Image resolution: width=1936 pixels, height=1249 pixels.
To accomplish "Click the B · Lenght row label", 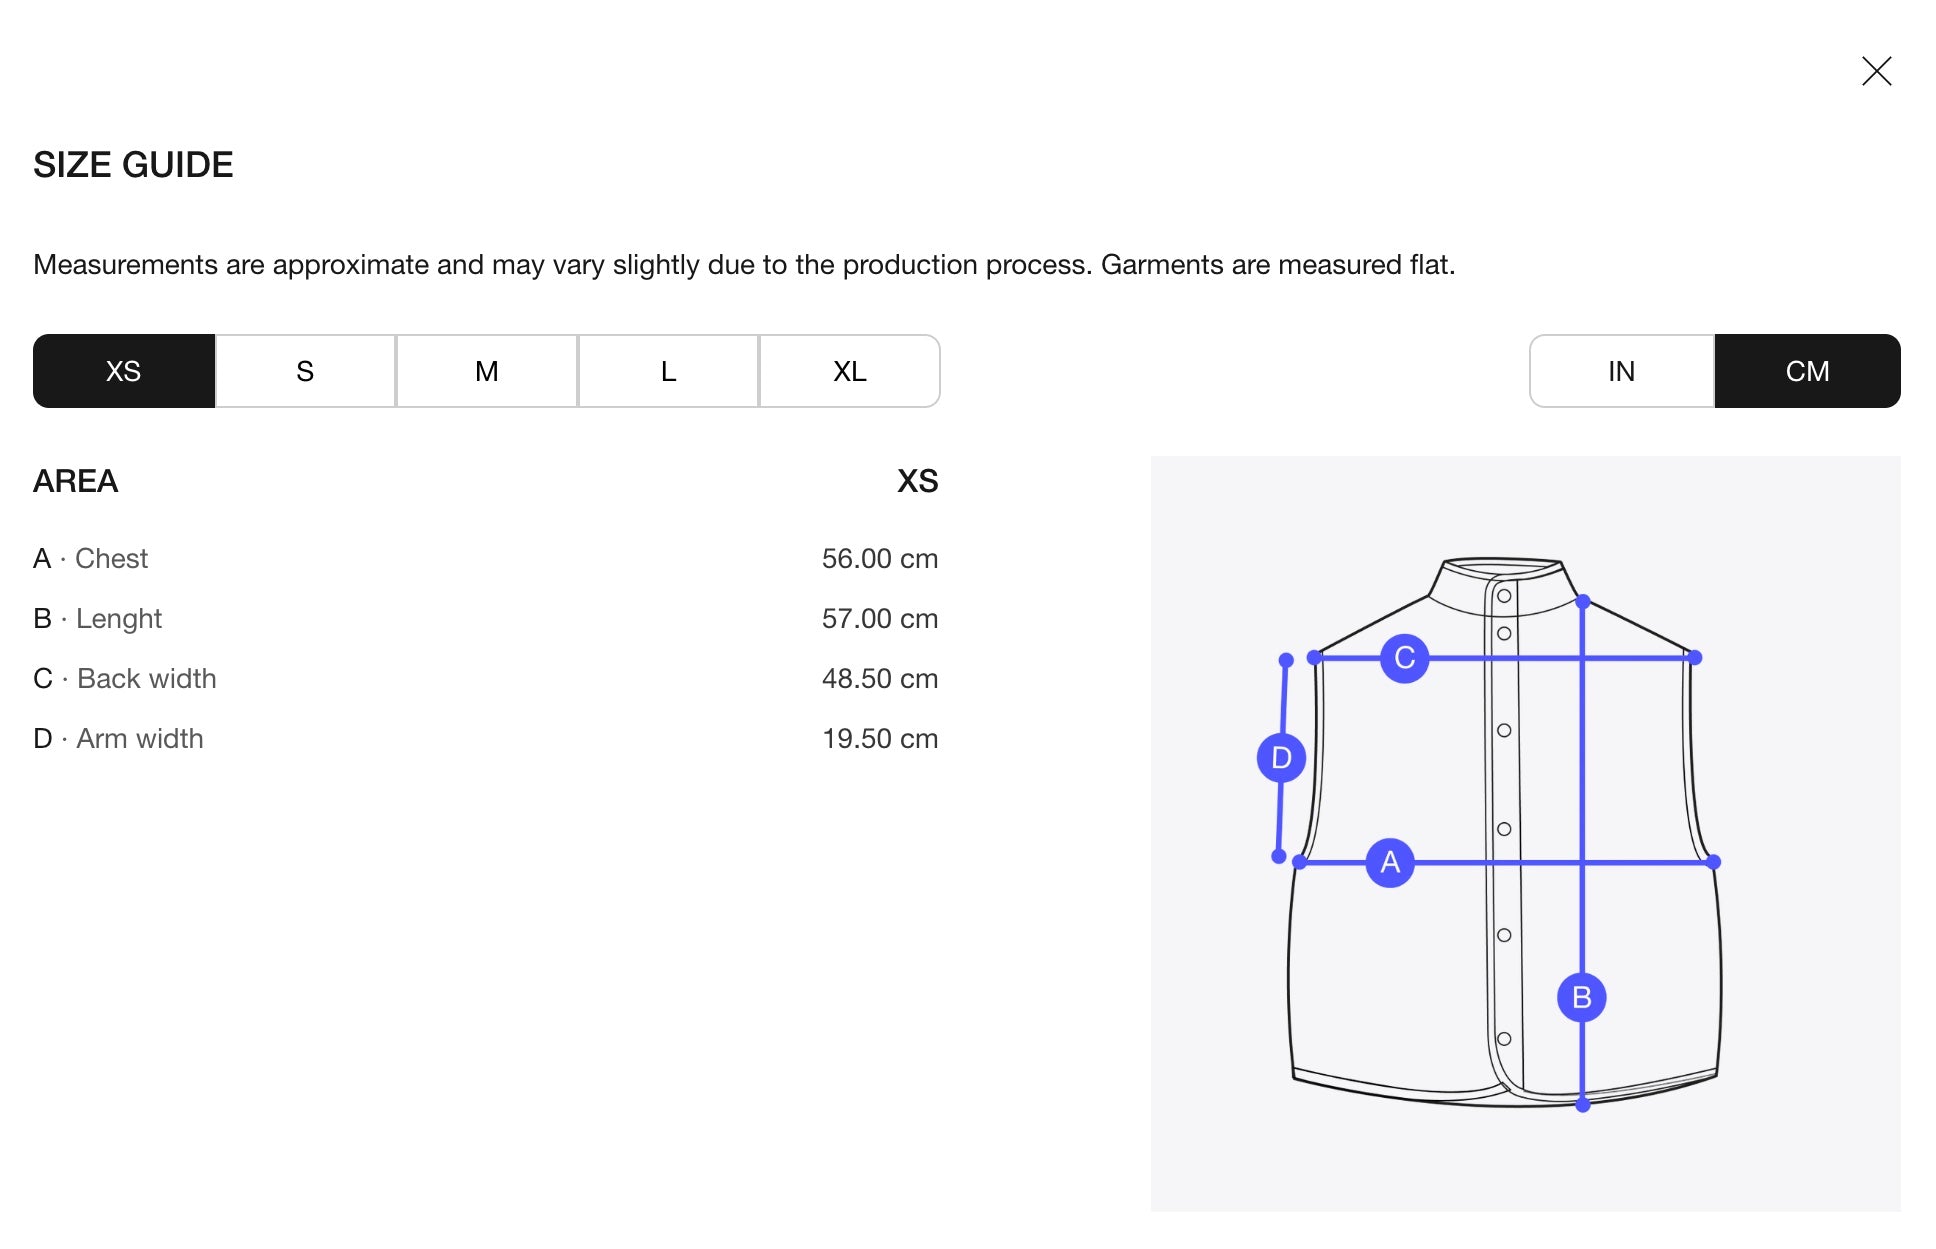I will (x=98, y=619).
